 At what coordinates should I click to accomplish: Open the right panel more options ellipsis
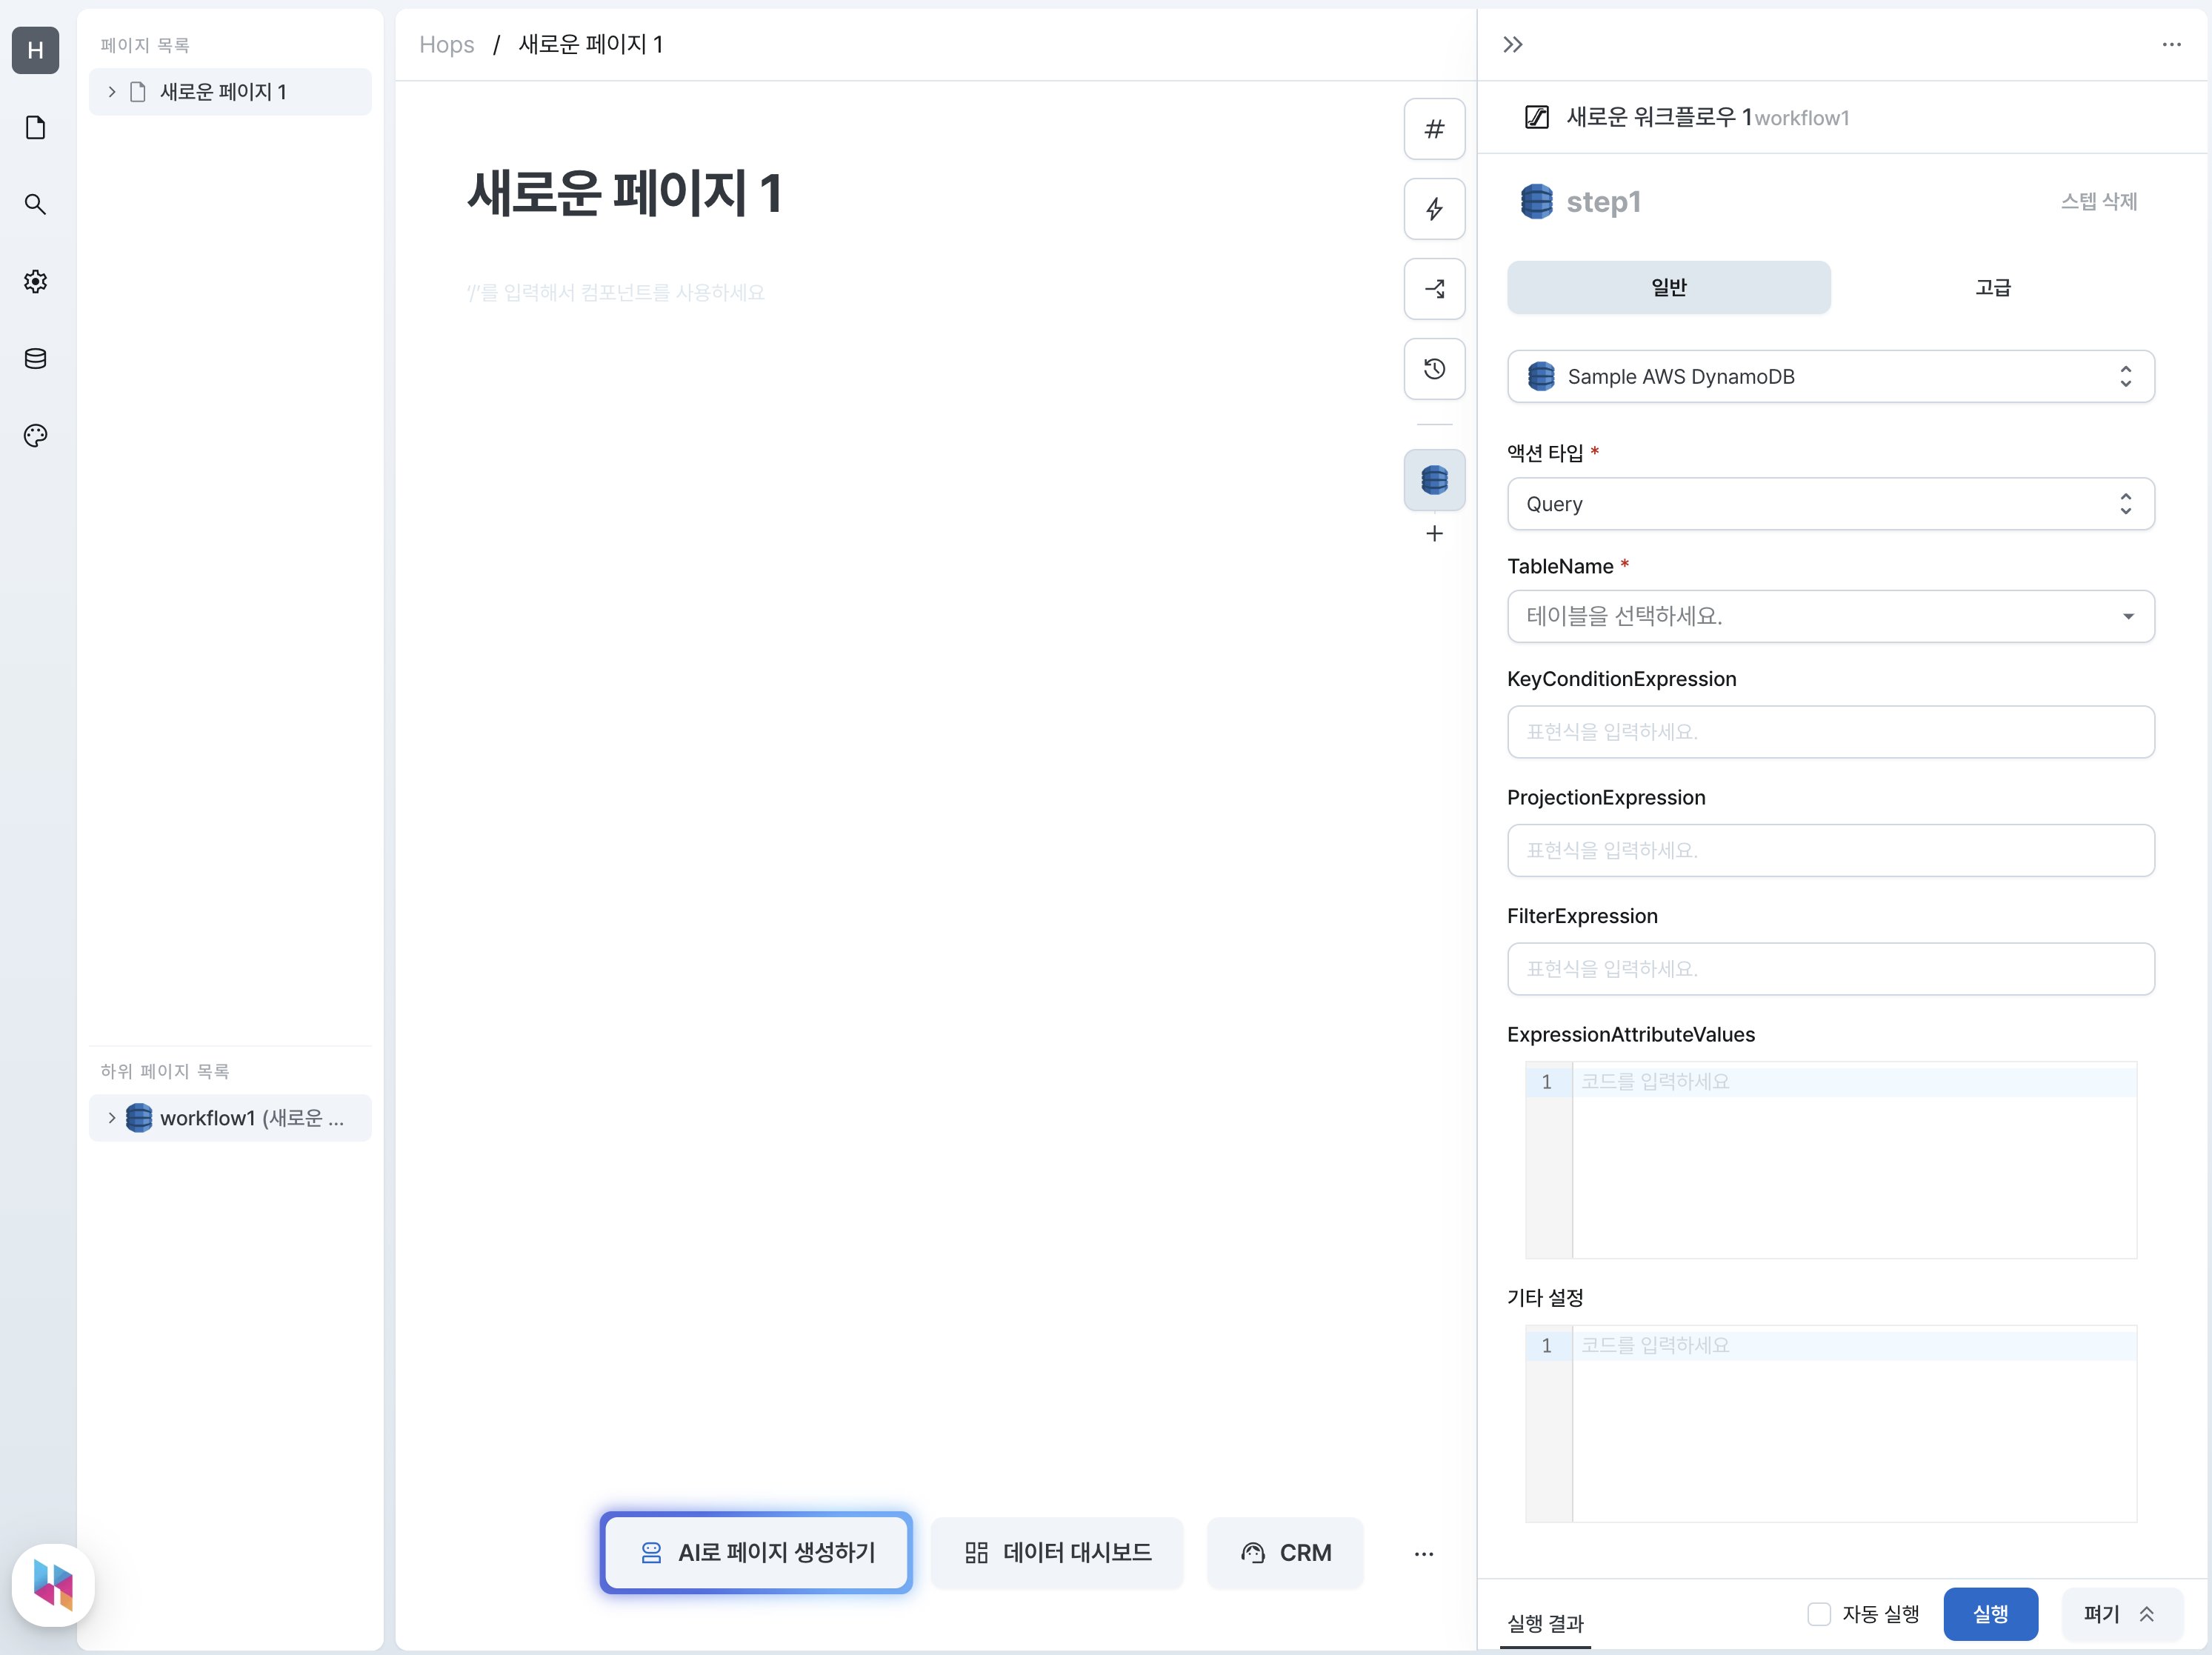[2171, 44]
